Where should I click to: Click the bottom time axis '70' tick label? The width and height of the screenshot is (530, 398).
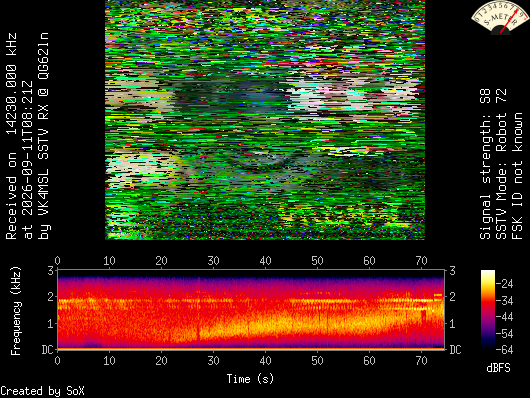point(421,361)
